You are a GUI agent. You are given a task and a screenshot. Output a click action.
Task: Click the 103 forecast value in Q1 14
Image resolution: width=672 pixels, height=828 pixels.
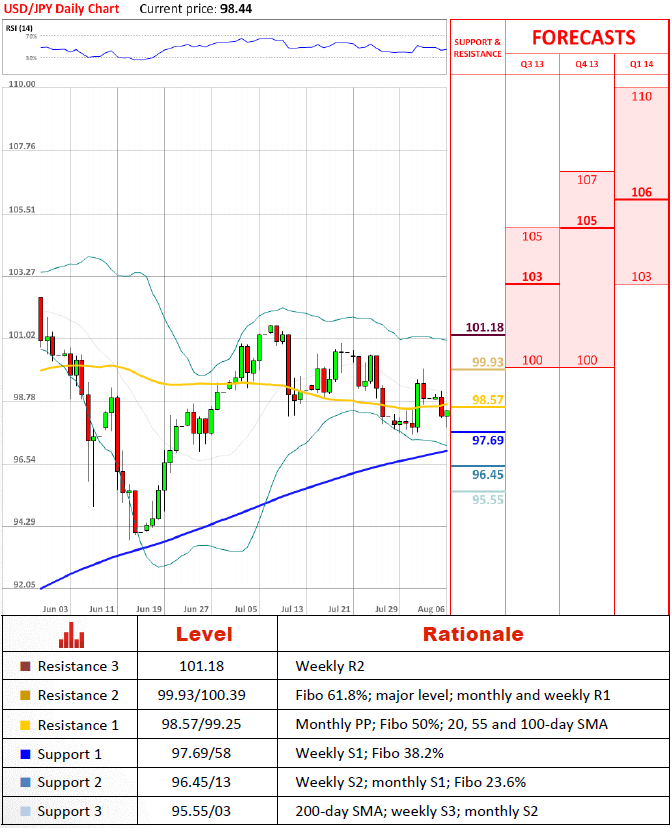(641, 277)
